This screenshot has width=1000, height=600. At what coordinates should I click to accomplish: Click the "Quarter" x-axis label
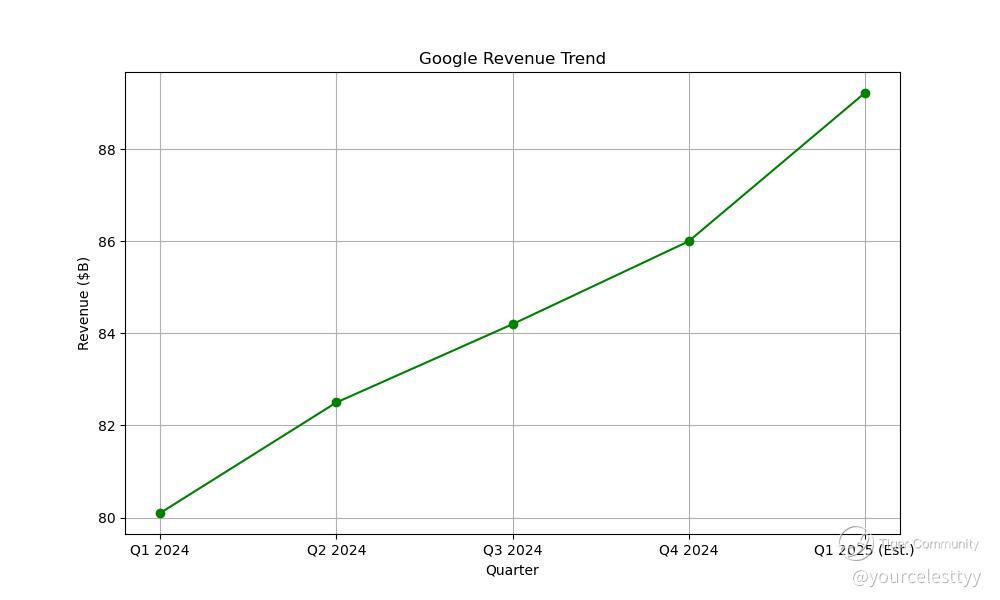click(512, 570)
